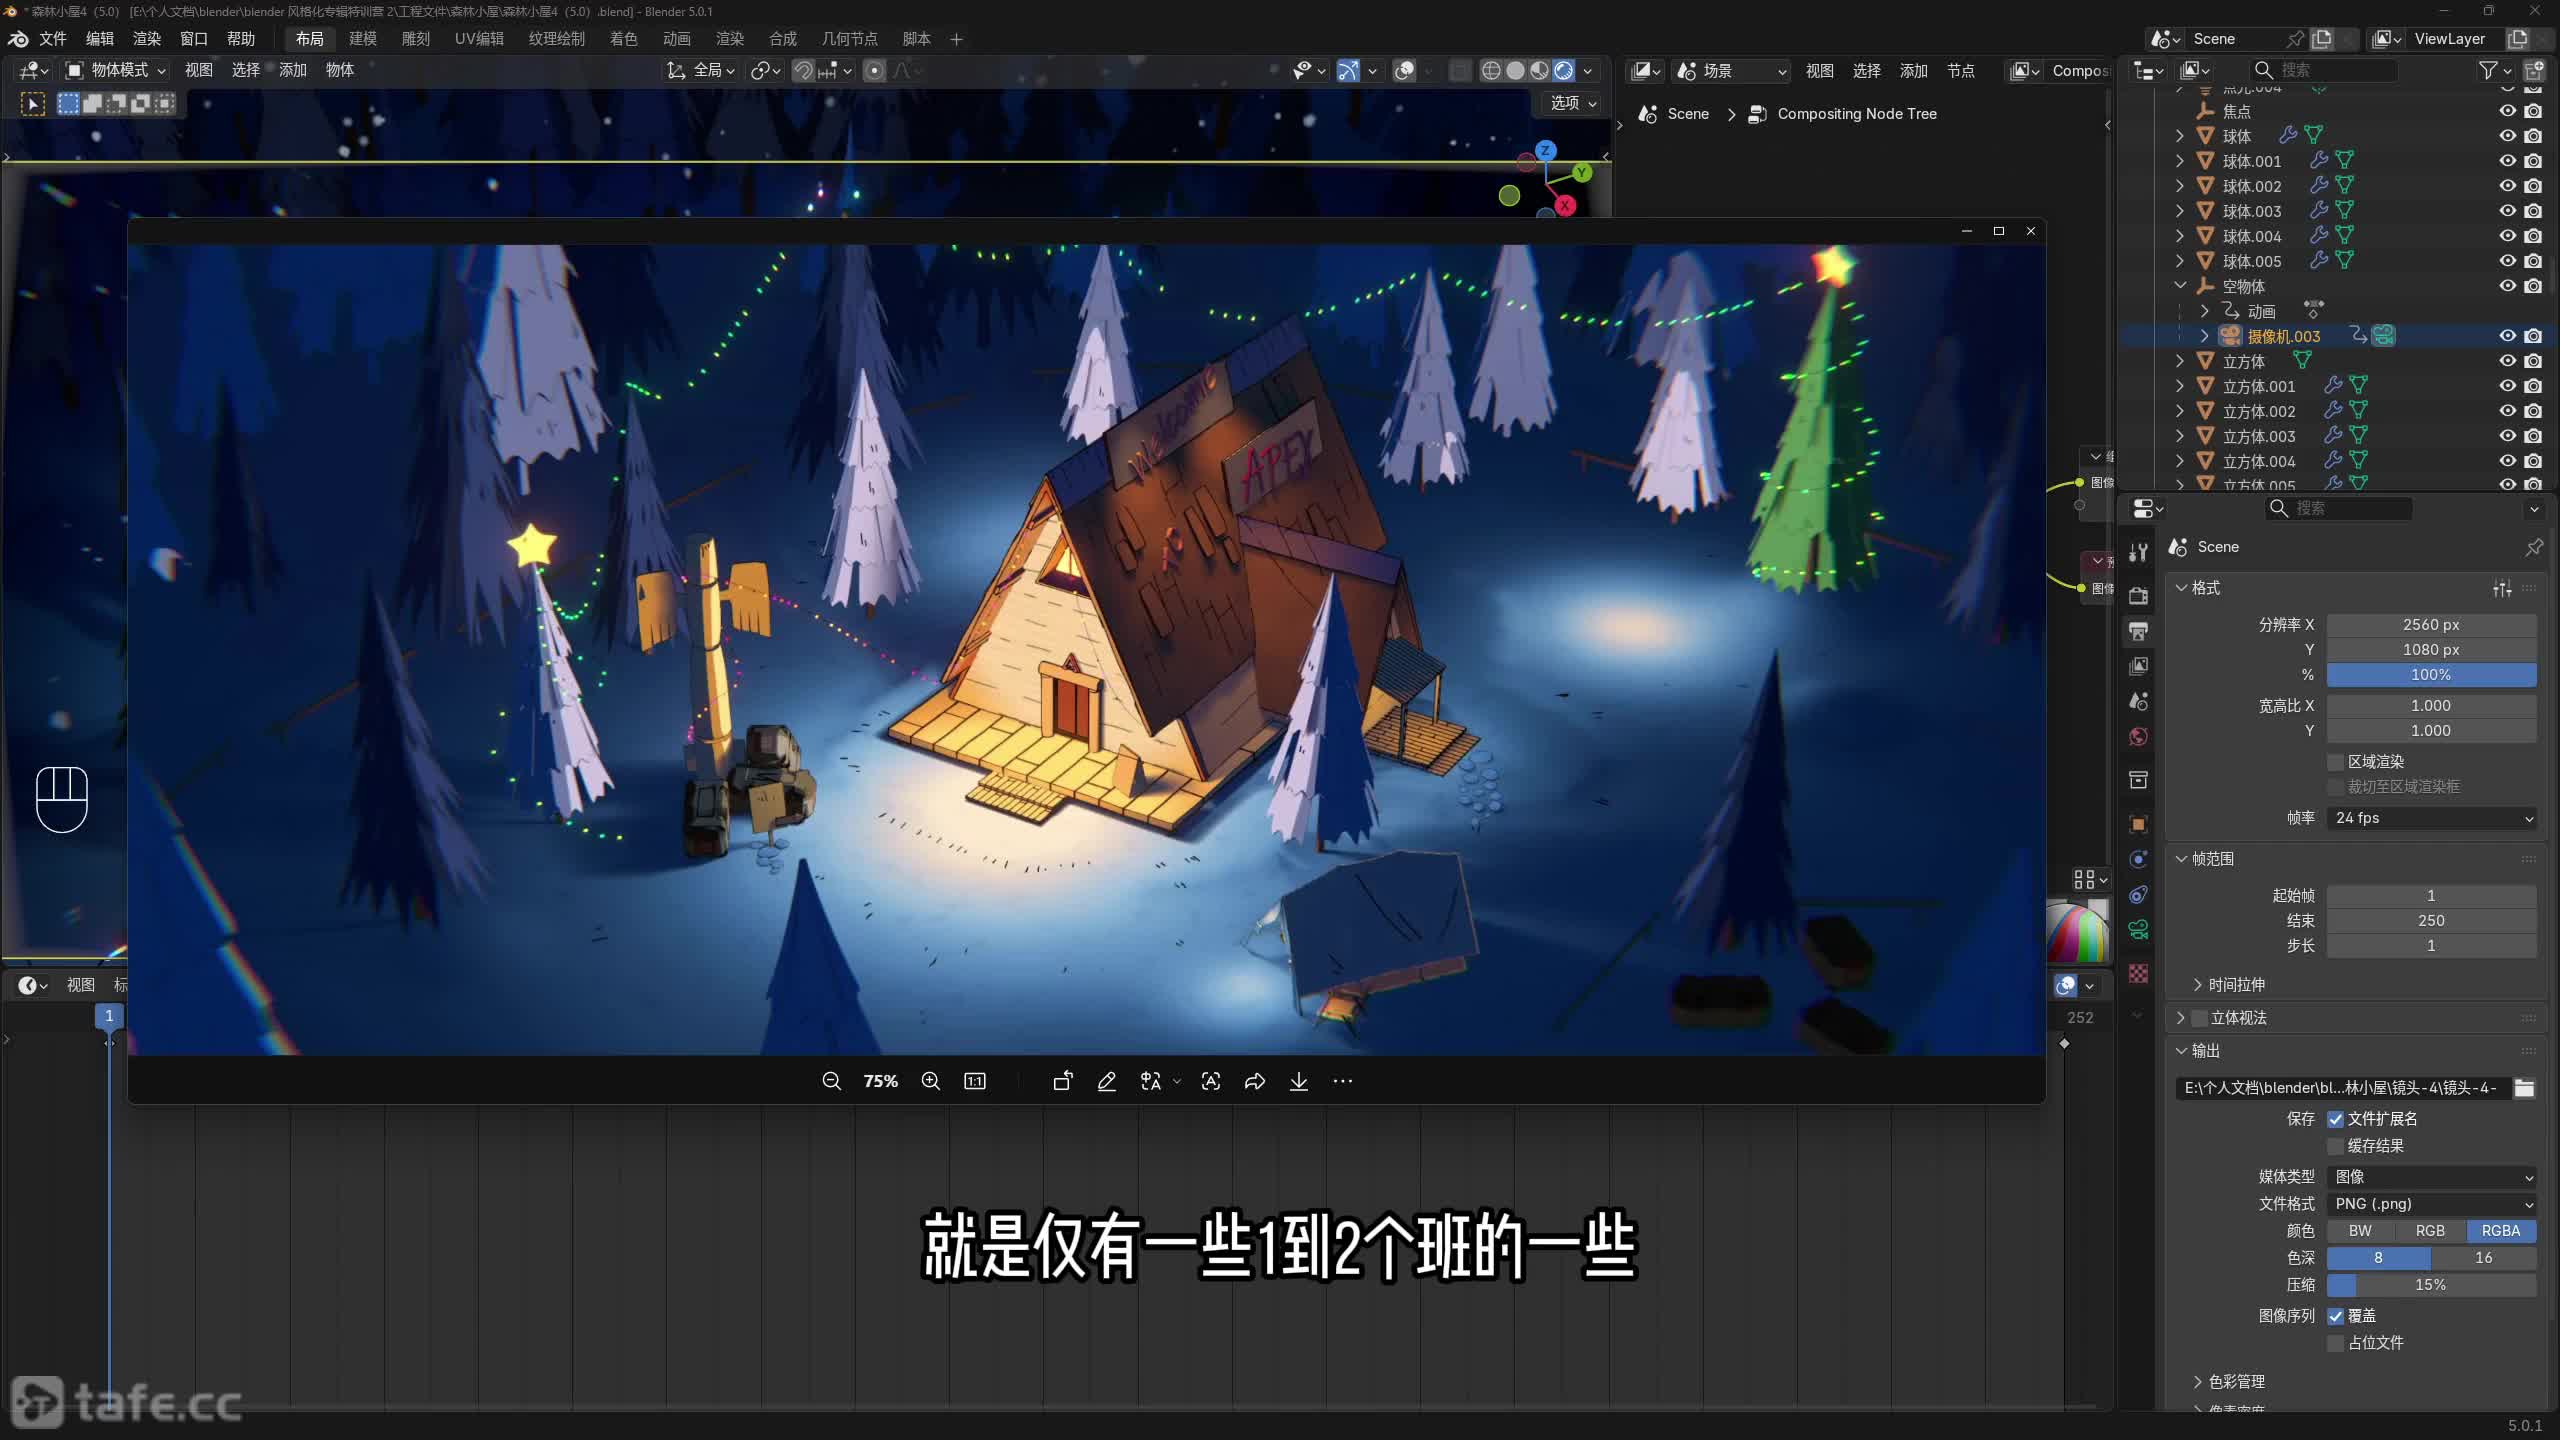Uncheck the 覆盖 overwrite checkbox

point(2336,1316)
